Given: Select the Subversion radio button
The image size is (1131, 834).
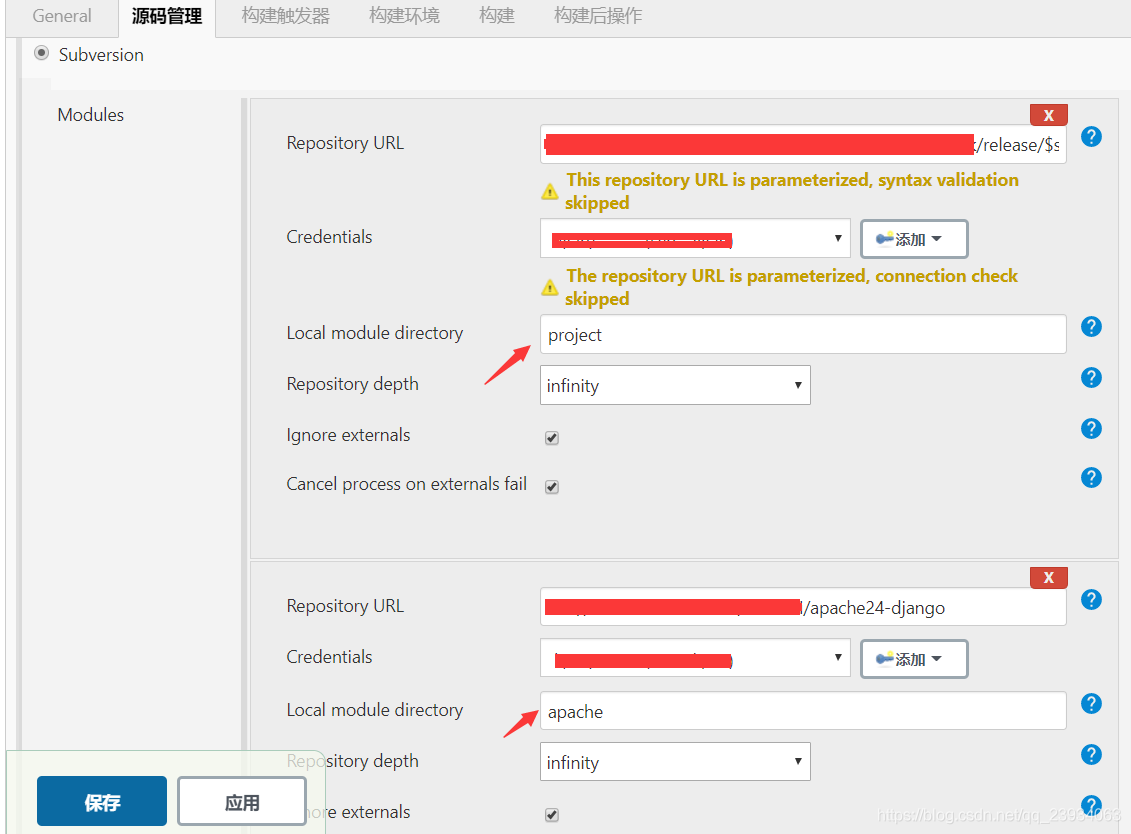Looking at the screenshot, I should click(42, 53).
